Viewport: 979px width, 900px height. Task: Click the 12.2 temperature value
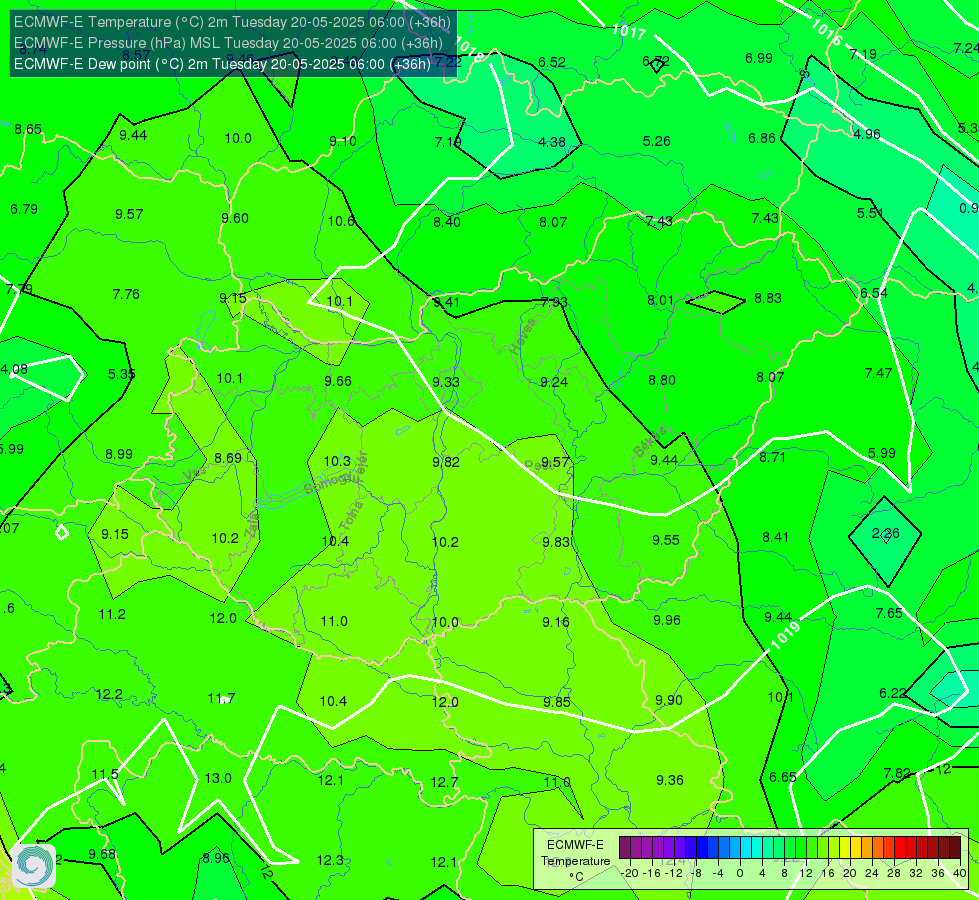pos(109,695)
